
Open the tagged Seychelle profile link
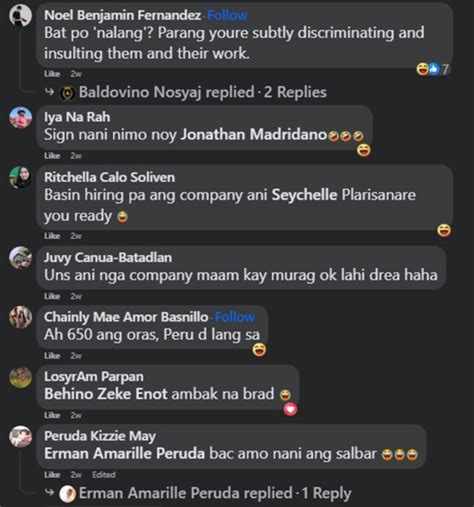304,195
